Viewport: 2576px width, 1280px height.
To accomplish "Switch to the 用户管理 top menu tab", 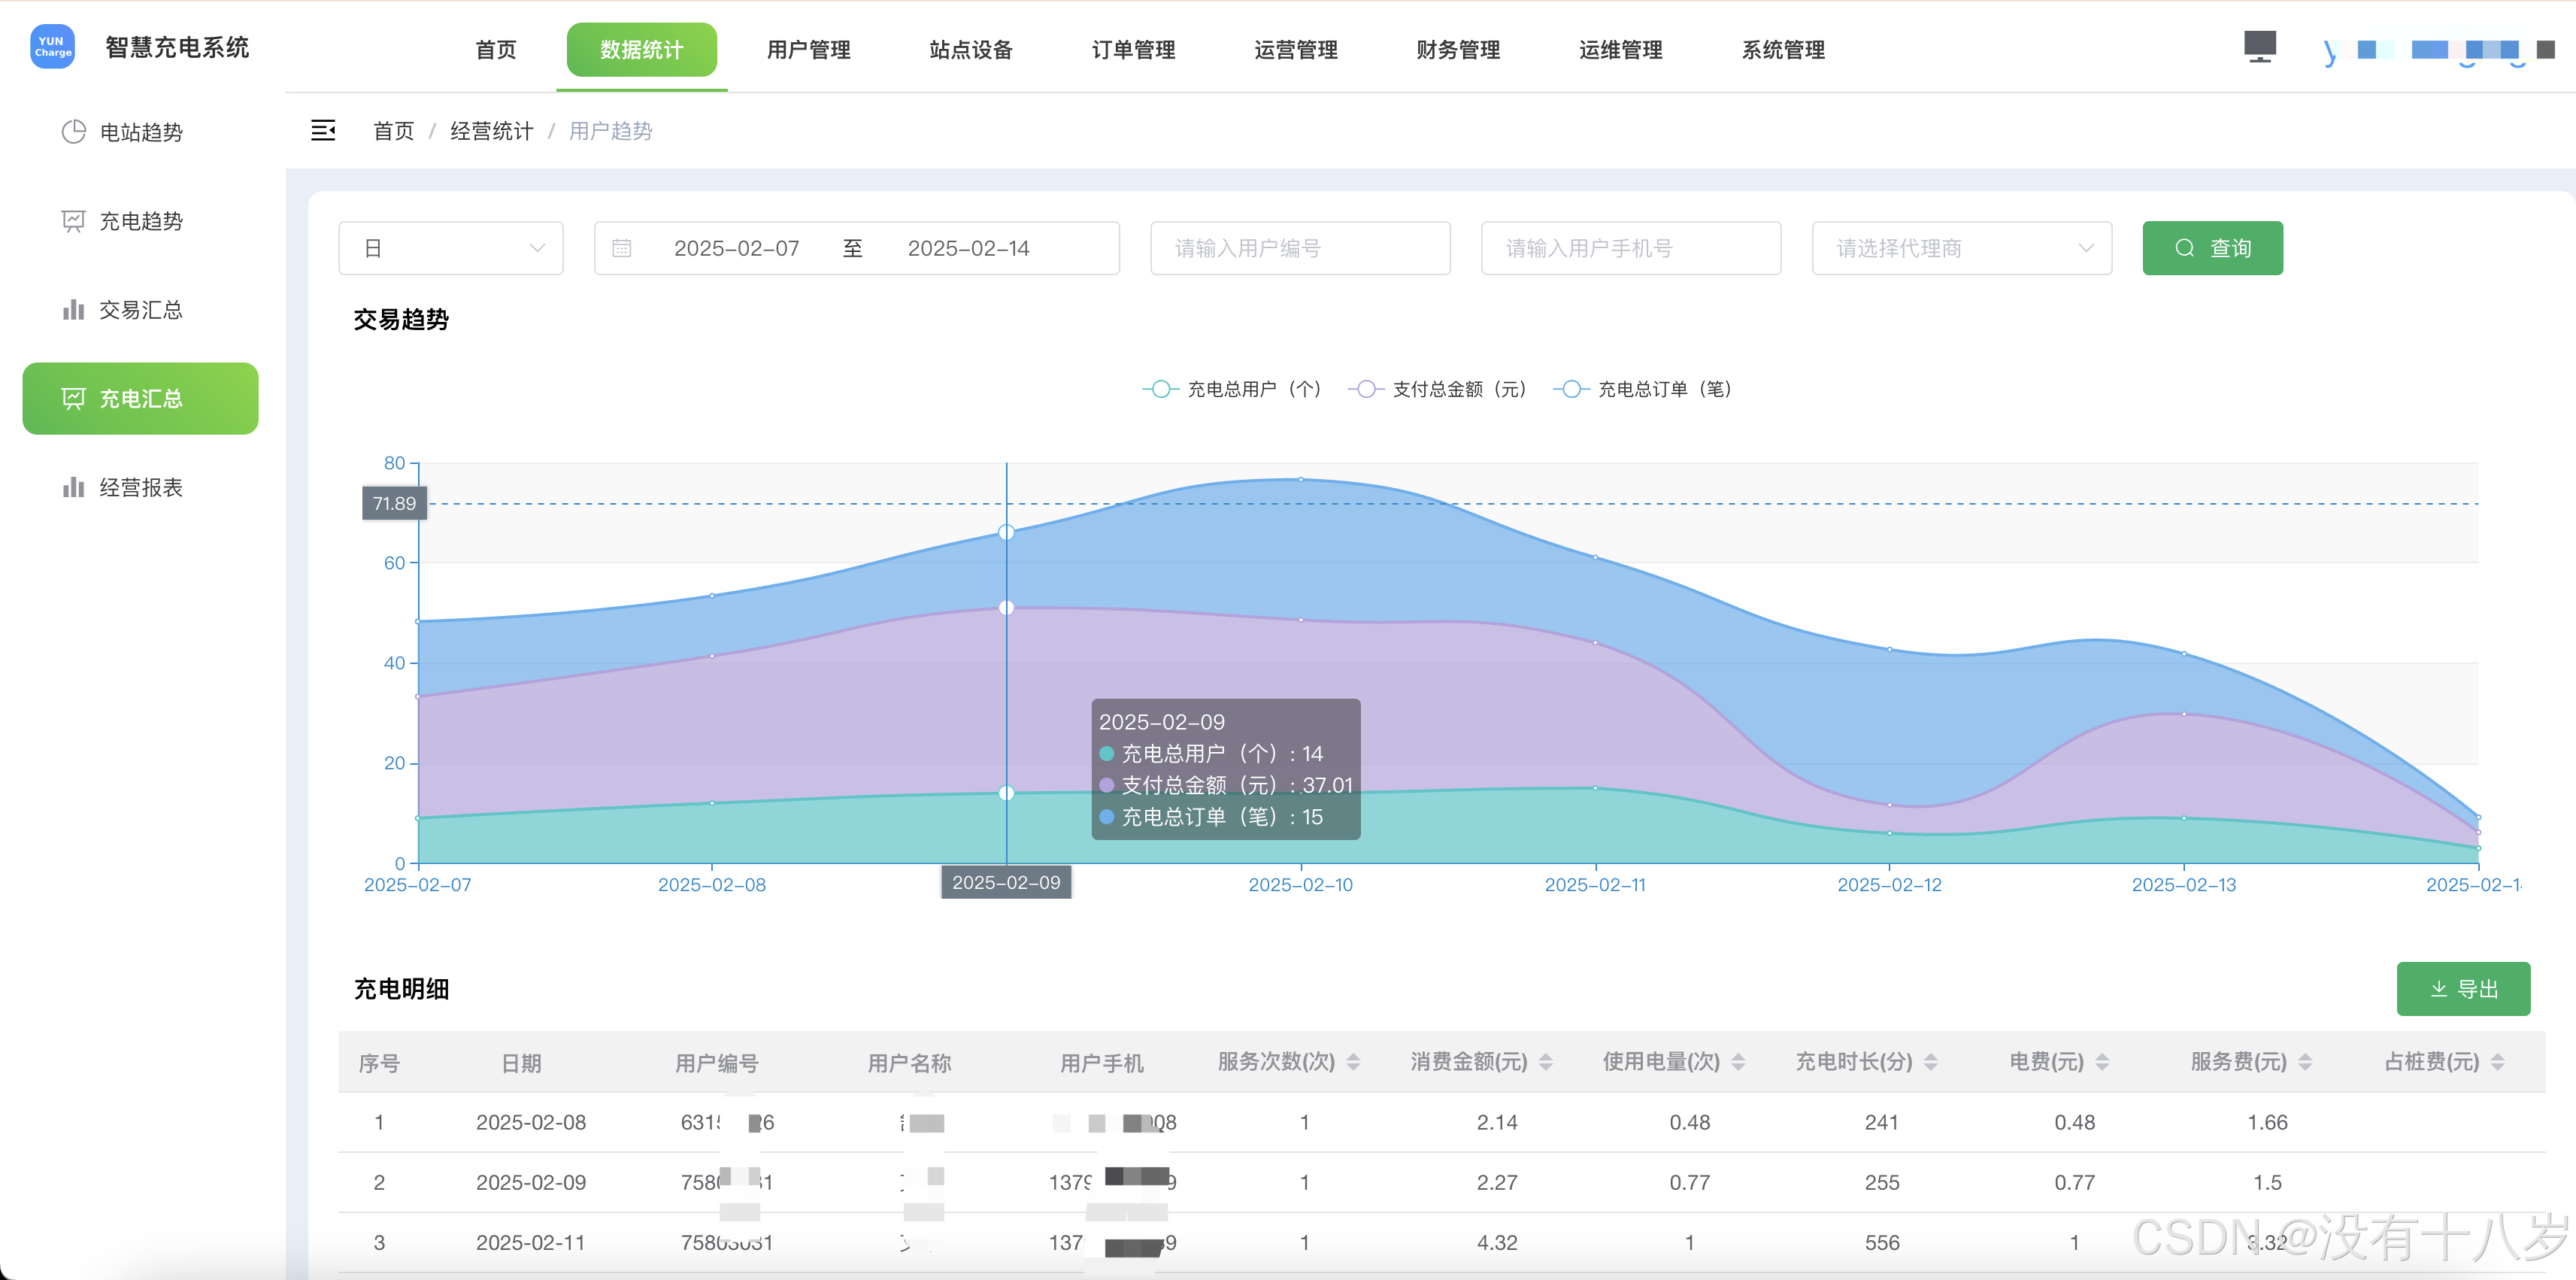I will point(808,50).
